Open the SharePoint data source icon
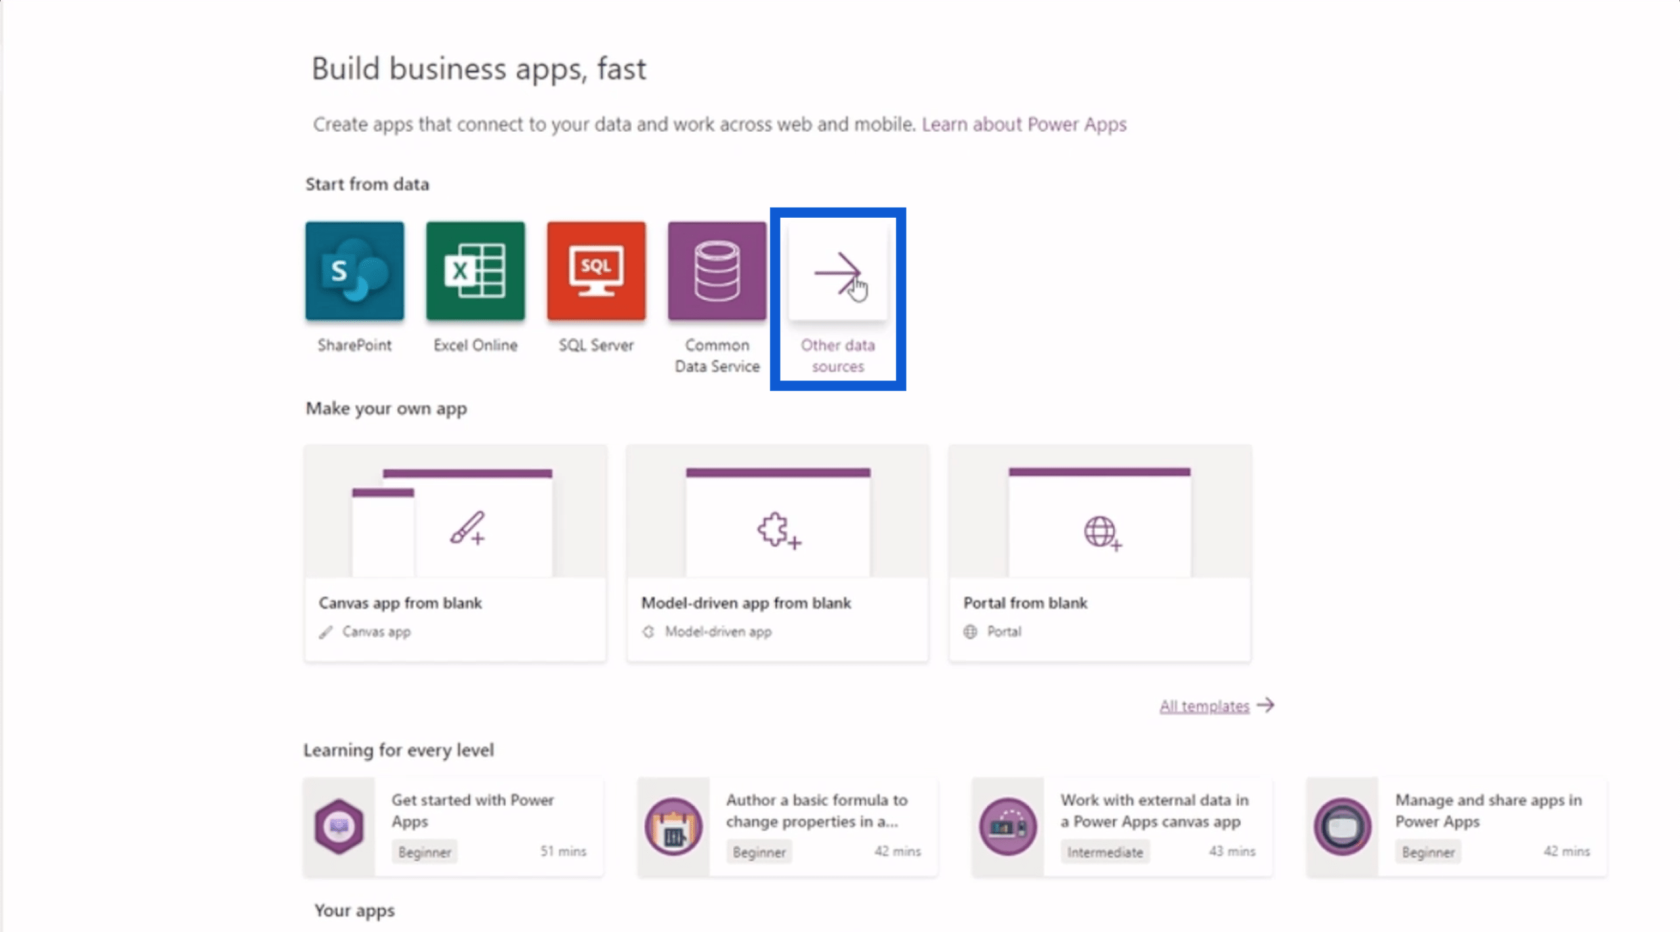 coord(354,271)
